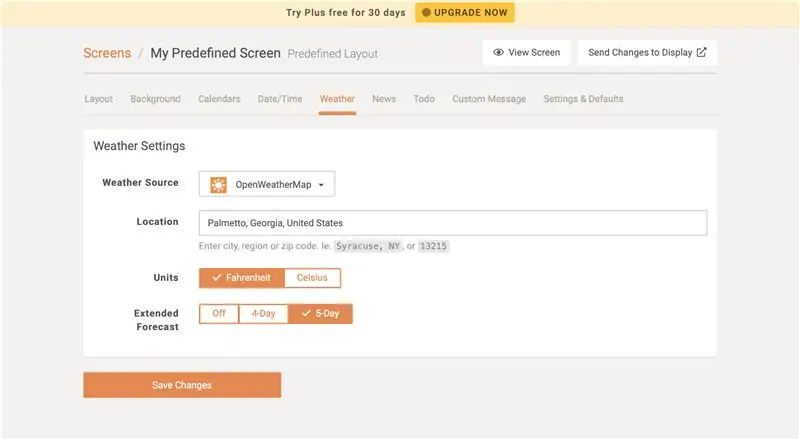Image resolution: width=800 pixels, height=439 pixels.
Task: Click the dropdown caret next to OpenWeatherMap
Action: pos(321,185)
